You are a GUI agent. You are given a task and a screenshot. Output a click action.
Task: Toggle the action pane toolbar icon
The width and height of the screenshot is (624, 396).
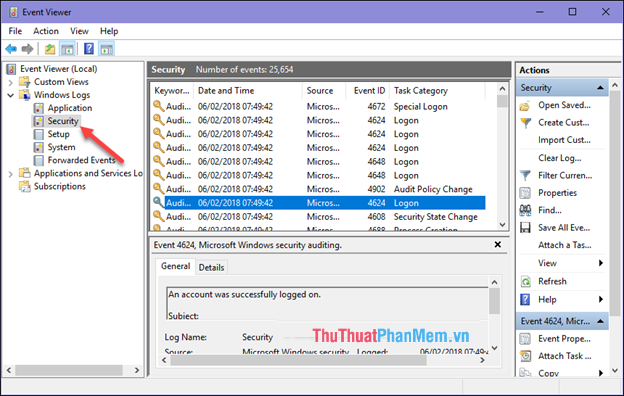tap(107, 49)
